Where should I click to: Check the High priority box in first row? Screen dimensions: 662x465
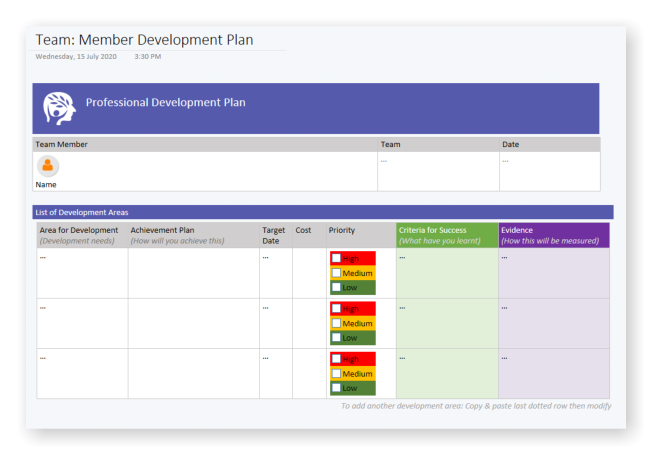(x=336, y=258)
